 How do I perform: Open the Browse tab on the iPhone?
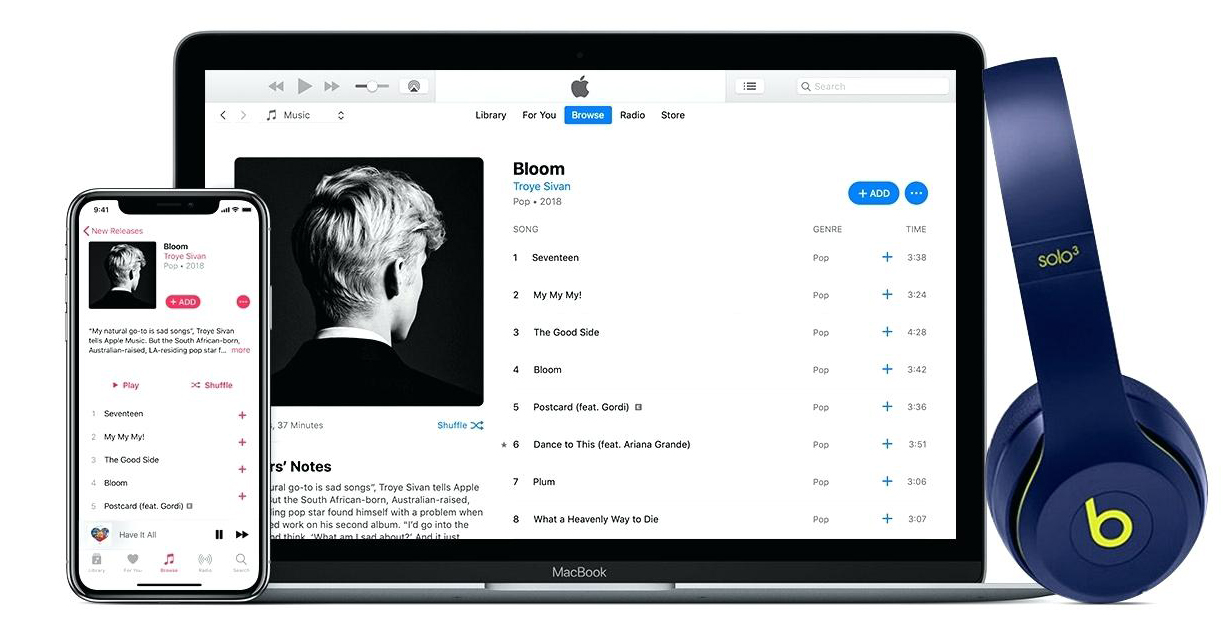pos(169,563)
